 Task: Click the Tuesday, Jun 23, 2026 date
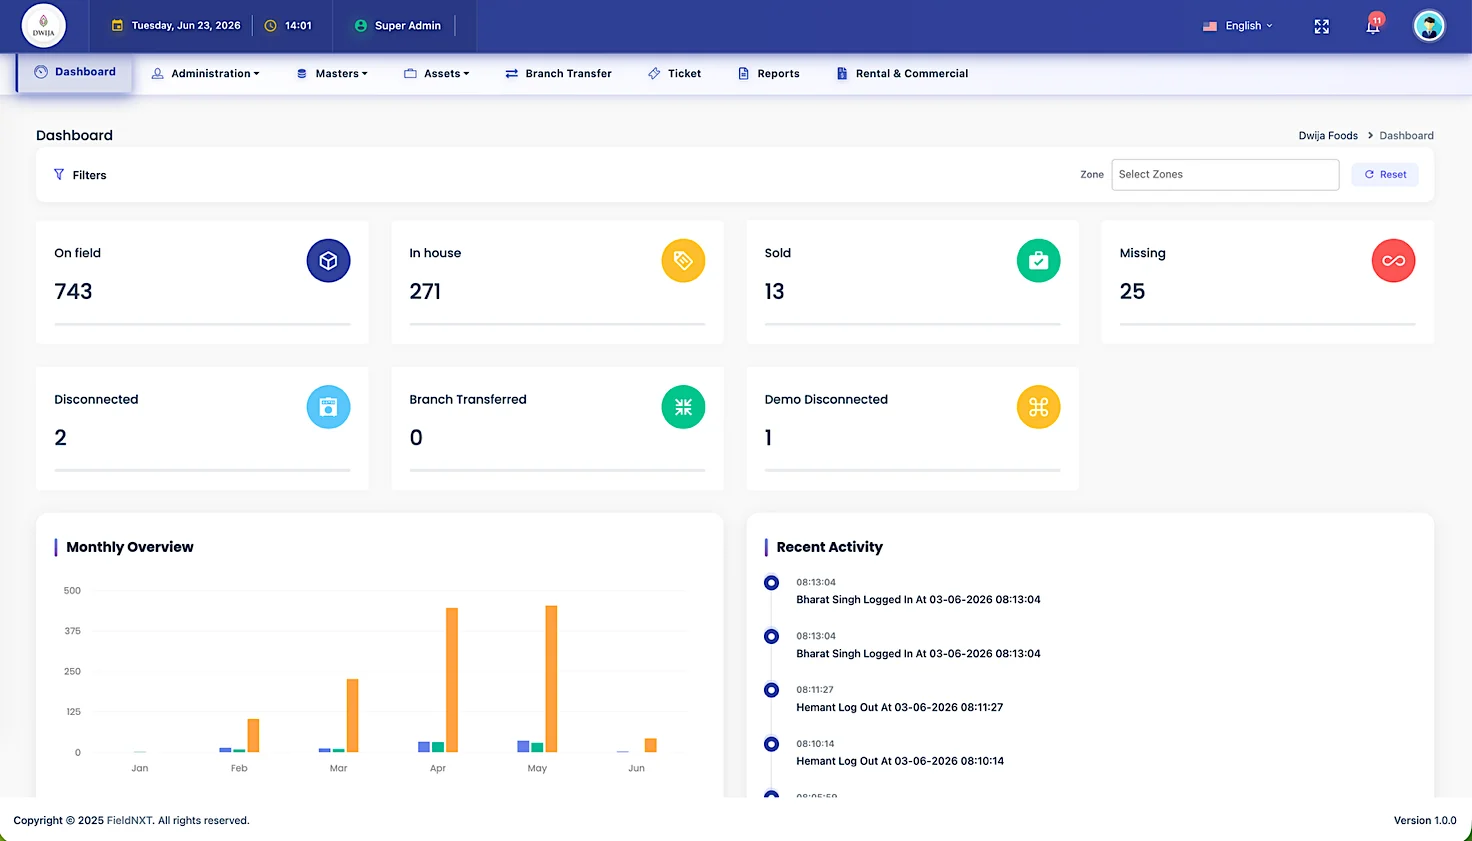186,26
